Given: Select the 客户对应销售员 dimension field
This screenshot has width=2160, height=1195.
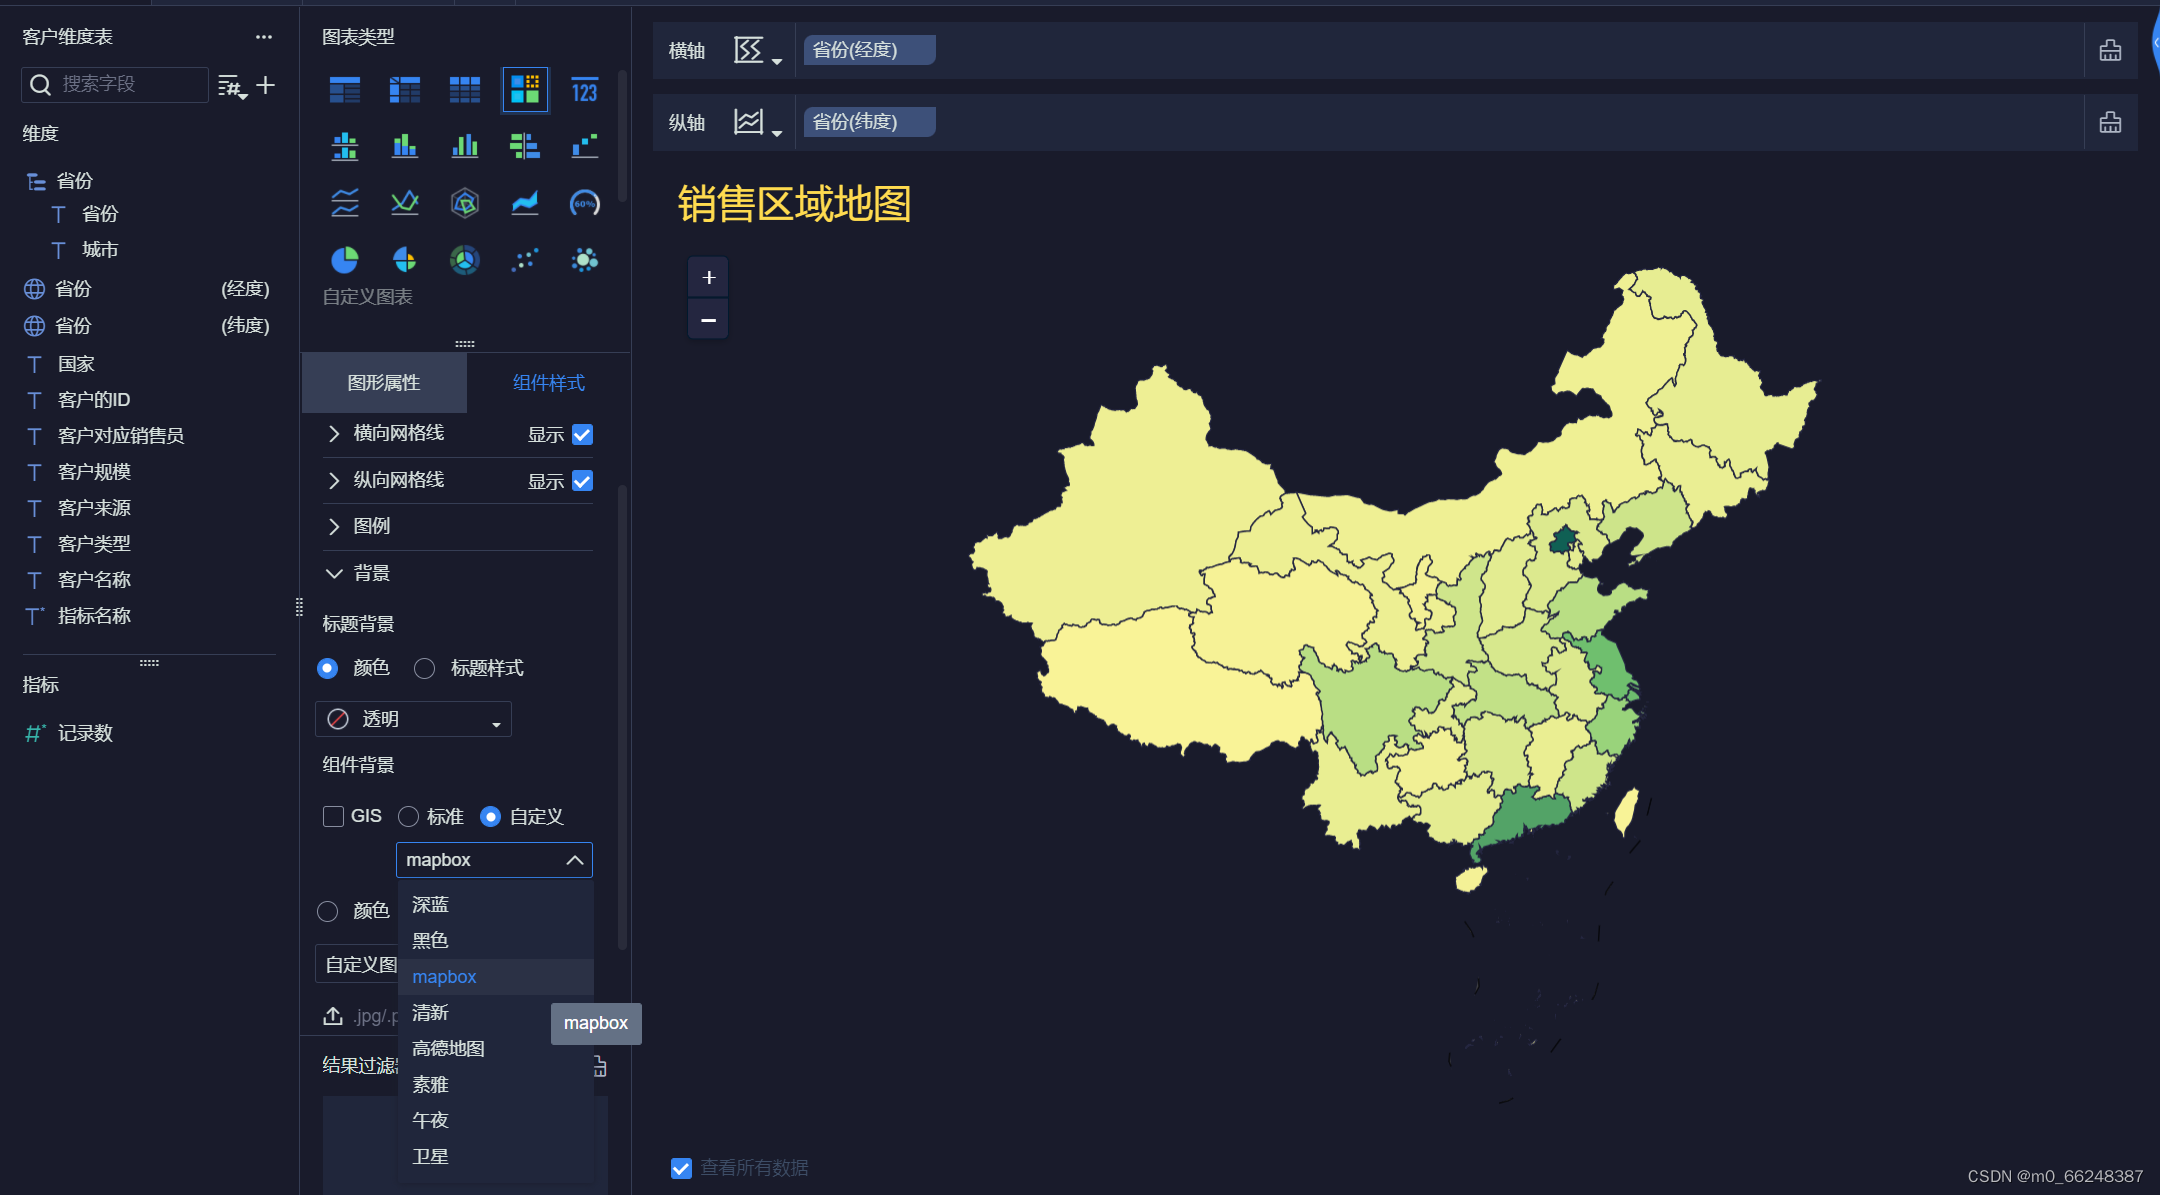Looking at the screenshot, I should [120, 436].
